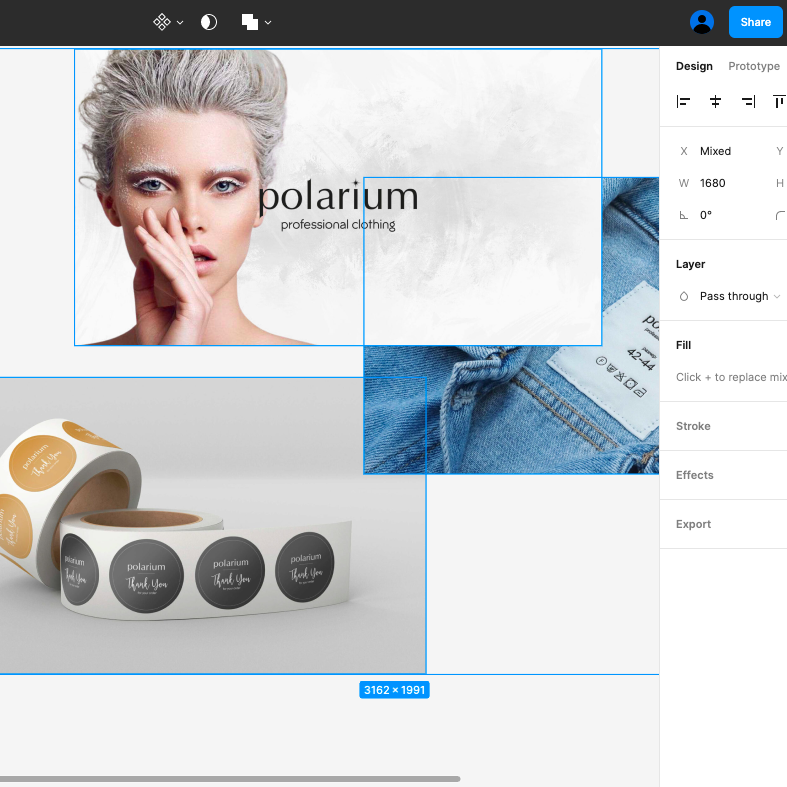
Task: Select the sticker roll mockup image
Action: 213,525
